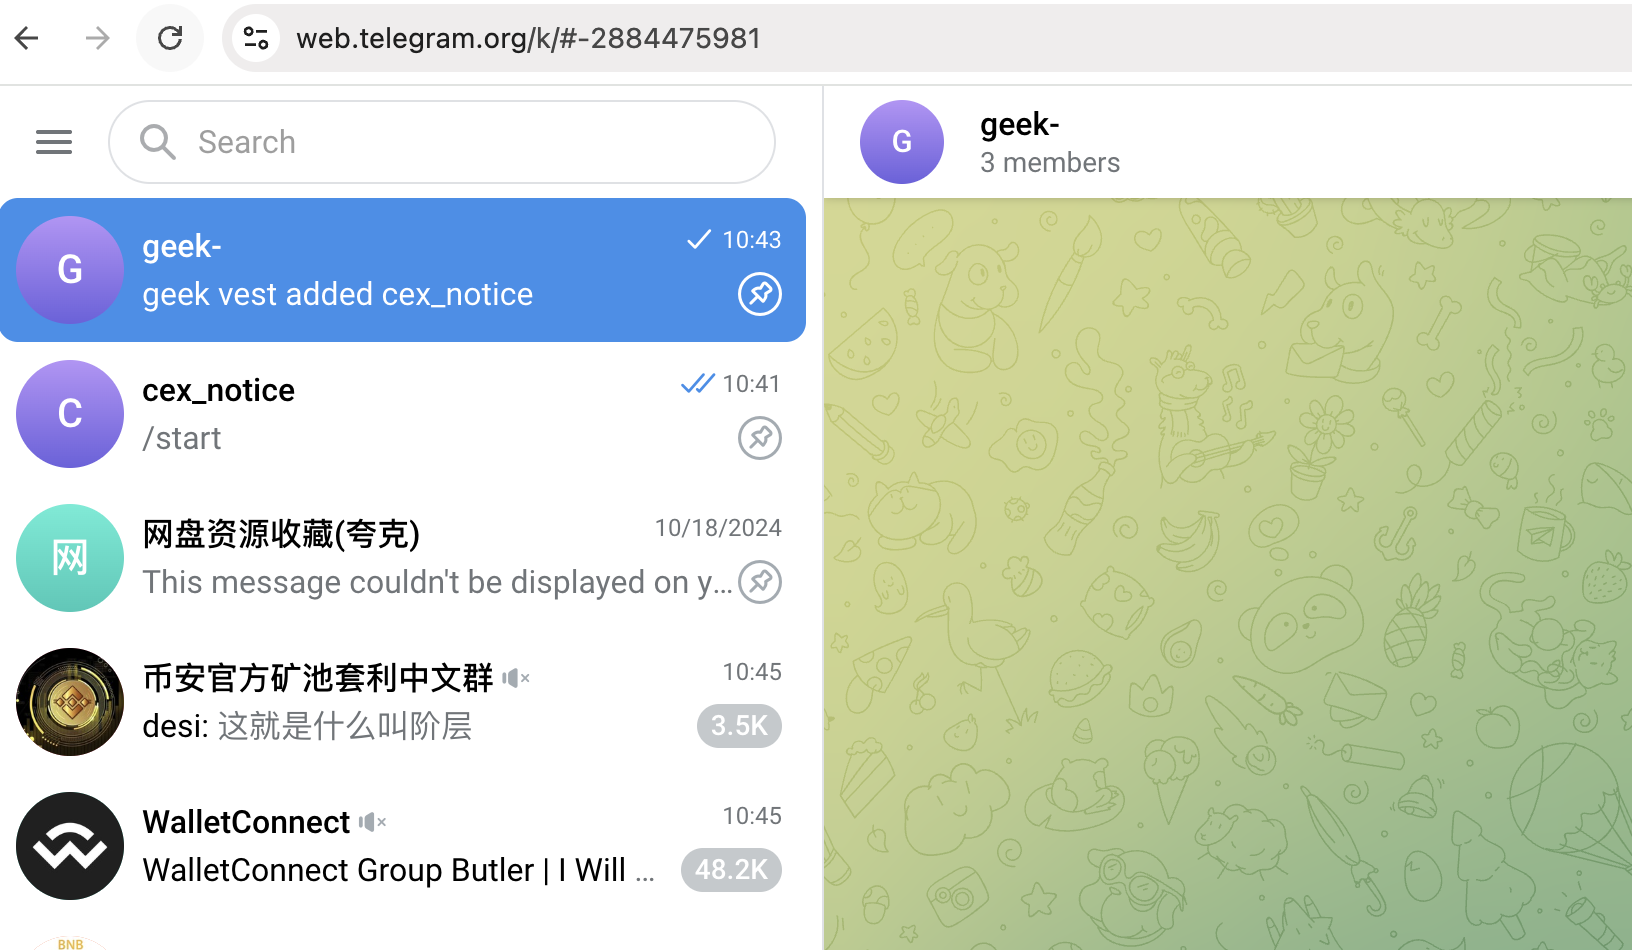Open the 币安官方矿池套利中文群 chat
Image resolution: width=1632 pixels, height=950 pixels.
pyautogui.click(x=400, y=702)
